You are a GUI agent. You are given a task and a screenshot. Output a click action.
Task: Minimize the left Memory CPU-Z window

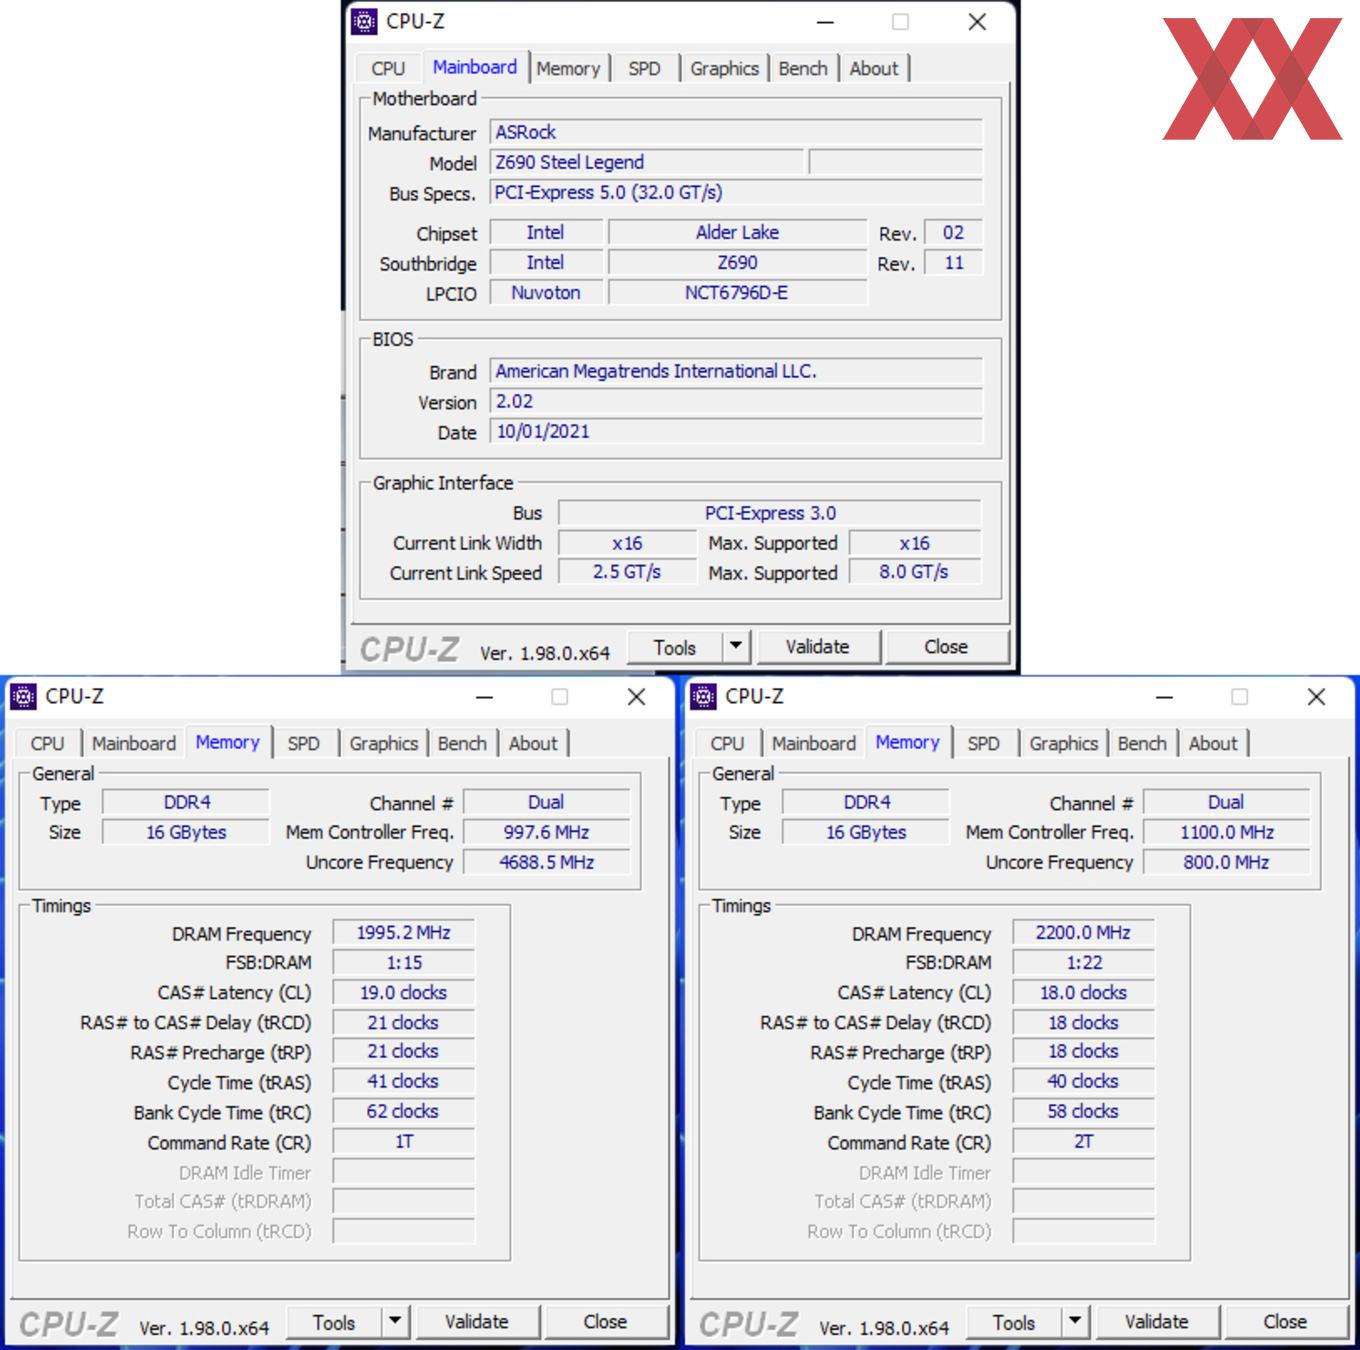pos(484,697)
